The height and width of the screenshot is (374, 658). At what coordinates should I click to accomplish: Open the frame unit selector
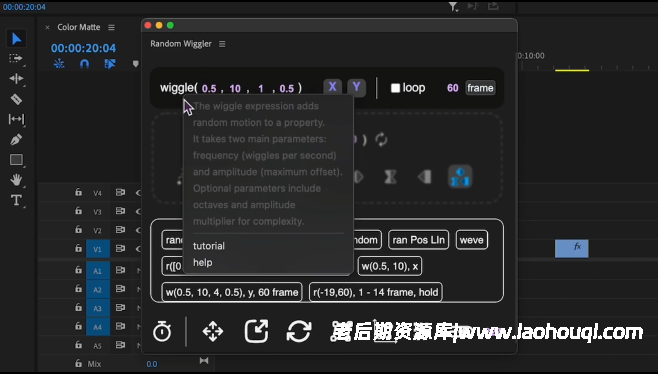pos(480,88)
